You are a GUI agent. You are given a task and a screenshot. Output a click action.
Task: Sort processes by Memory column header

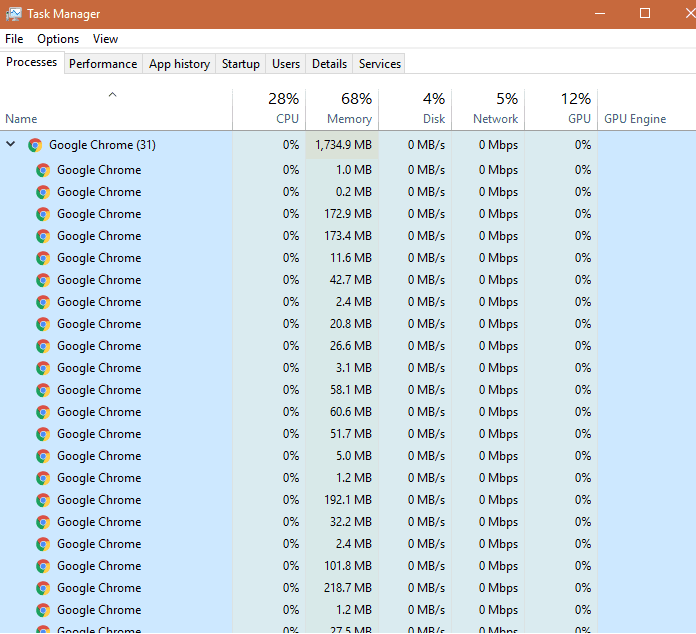(349, 119)
